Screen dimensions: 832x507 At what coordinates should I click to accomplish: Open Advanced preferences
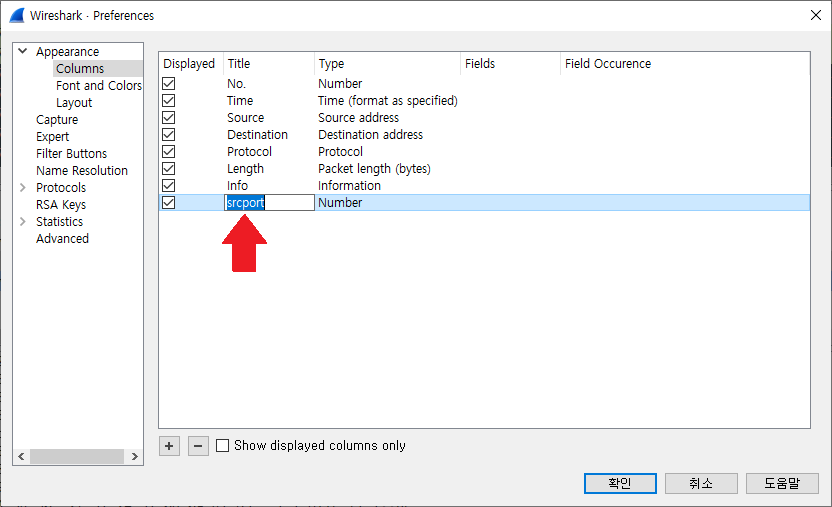62,238
